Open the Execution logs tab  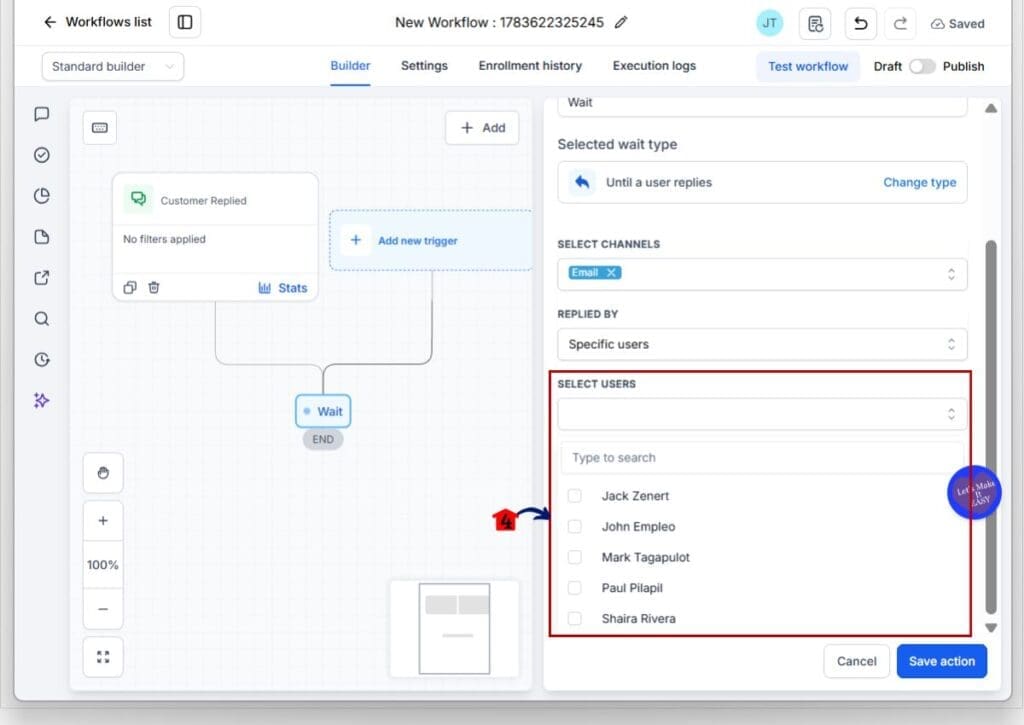(654, 66)
